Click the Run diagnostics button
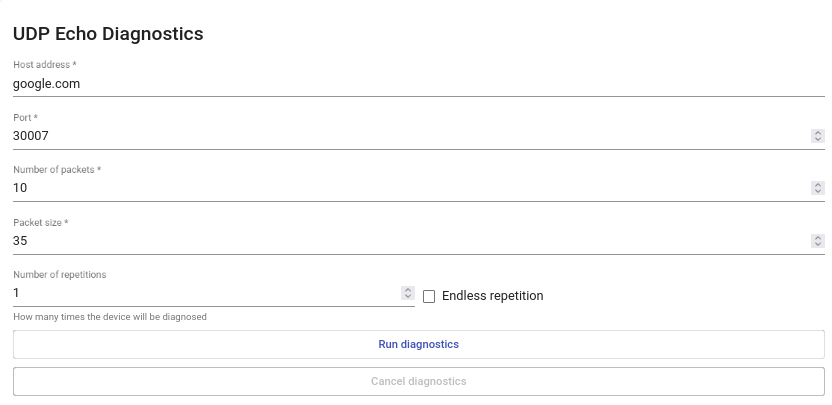 point(418,344)
